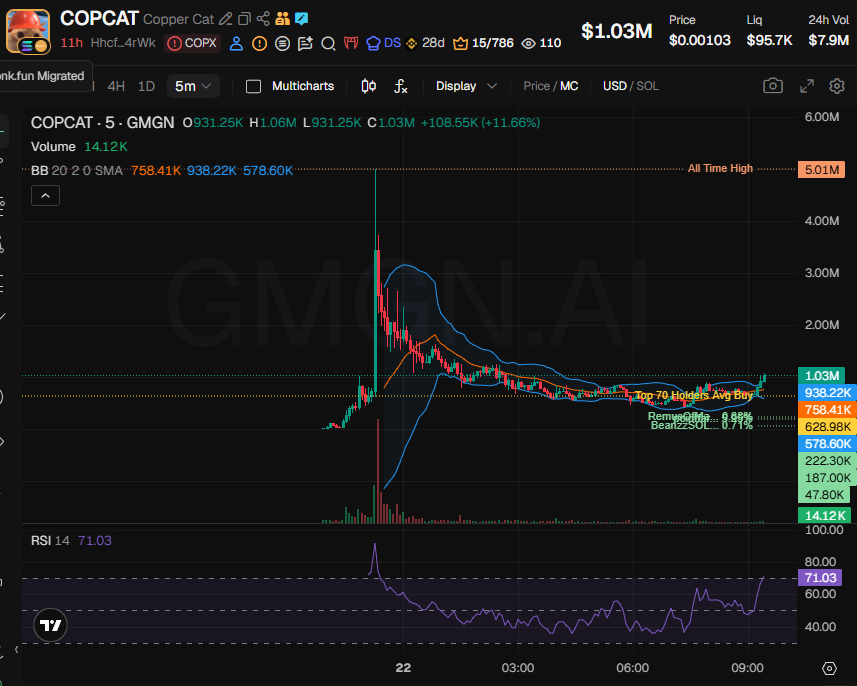Open the 5m interval dropdown
This screenshot has width=857, height=686.
(193, 86)
